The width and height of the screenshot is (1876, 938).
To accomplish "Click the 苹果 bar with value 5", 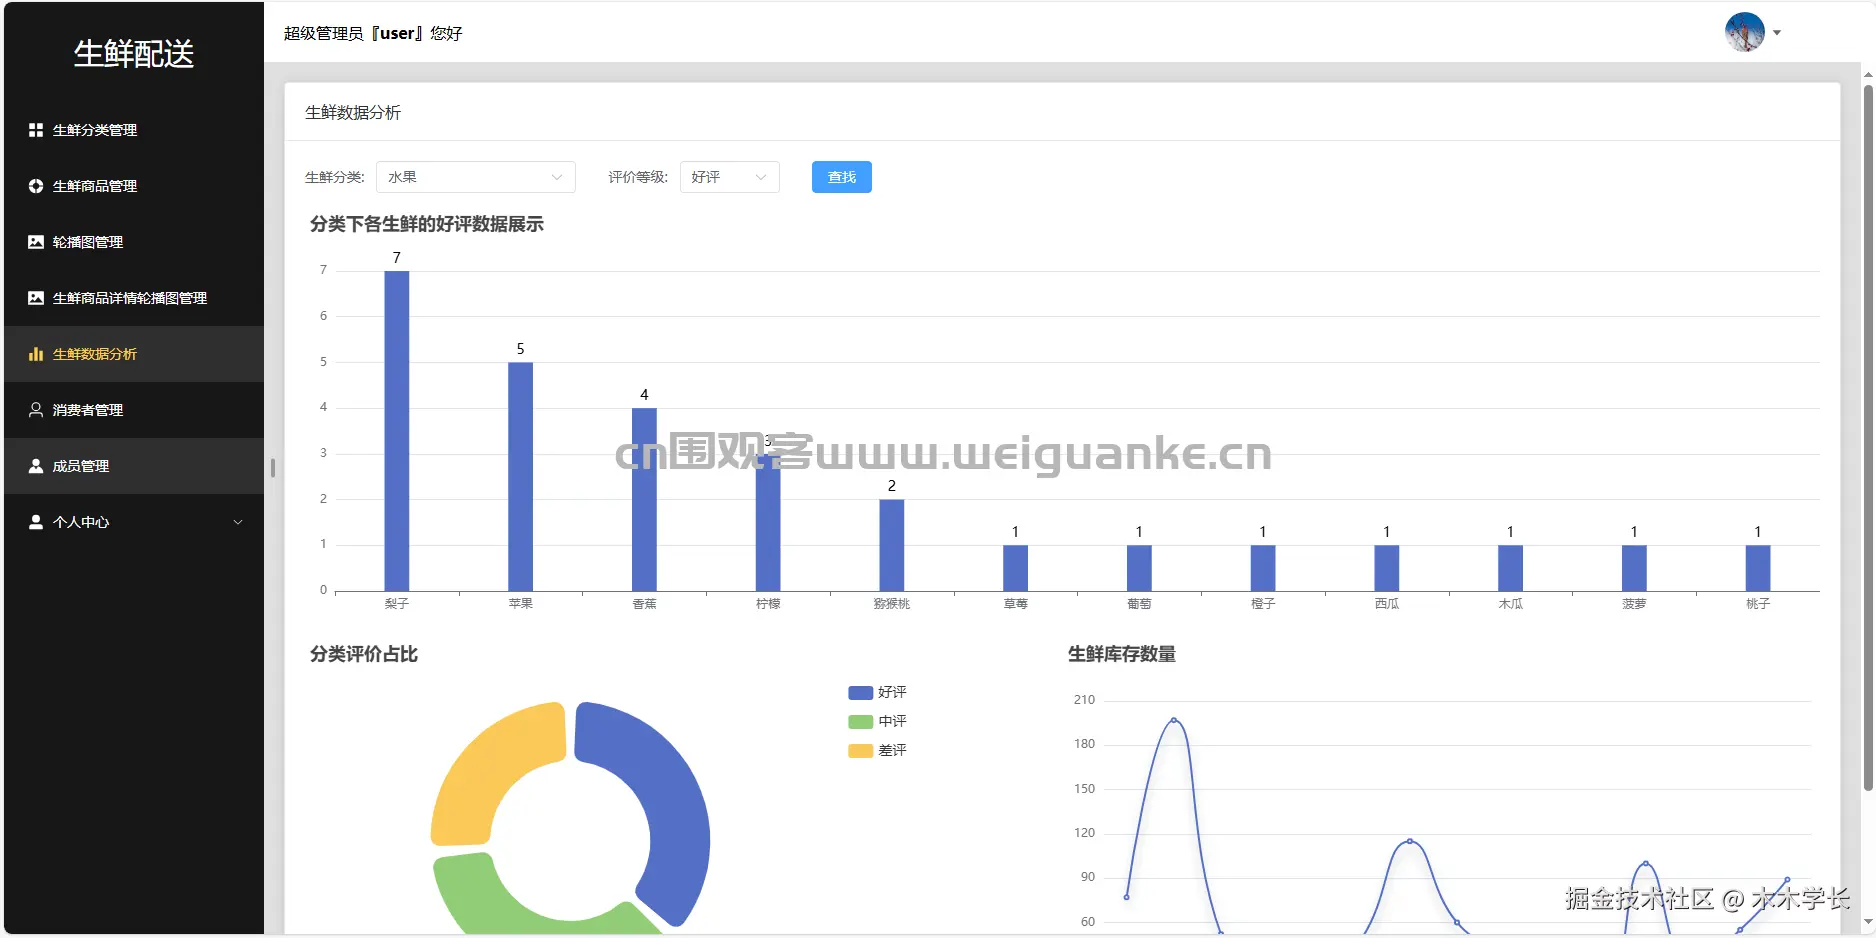I will (520, 477).
